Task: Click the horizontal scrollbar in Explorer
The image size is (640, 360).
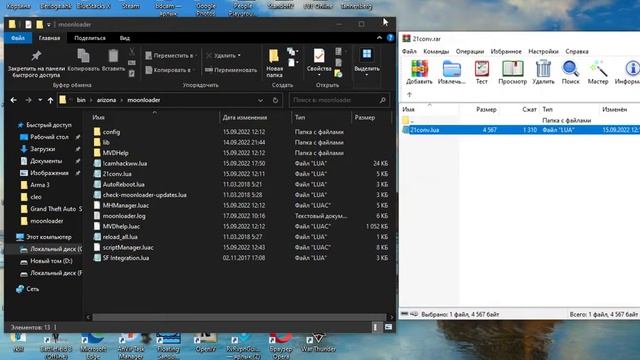Action: (x=239, y=317)
